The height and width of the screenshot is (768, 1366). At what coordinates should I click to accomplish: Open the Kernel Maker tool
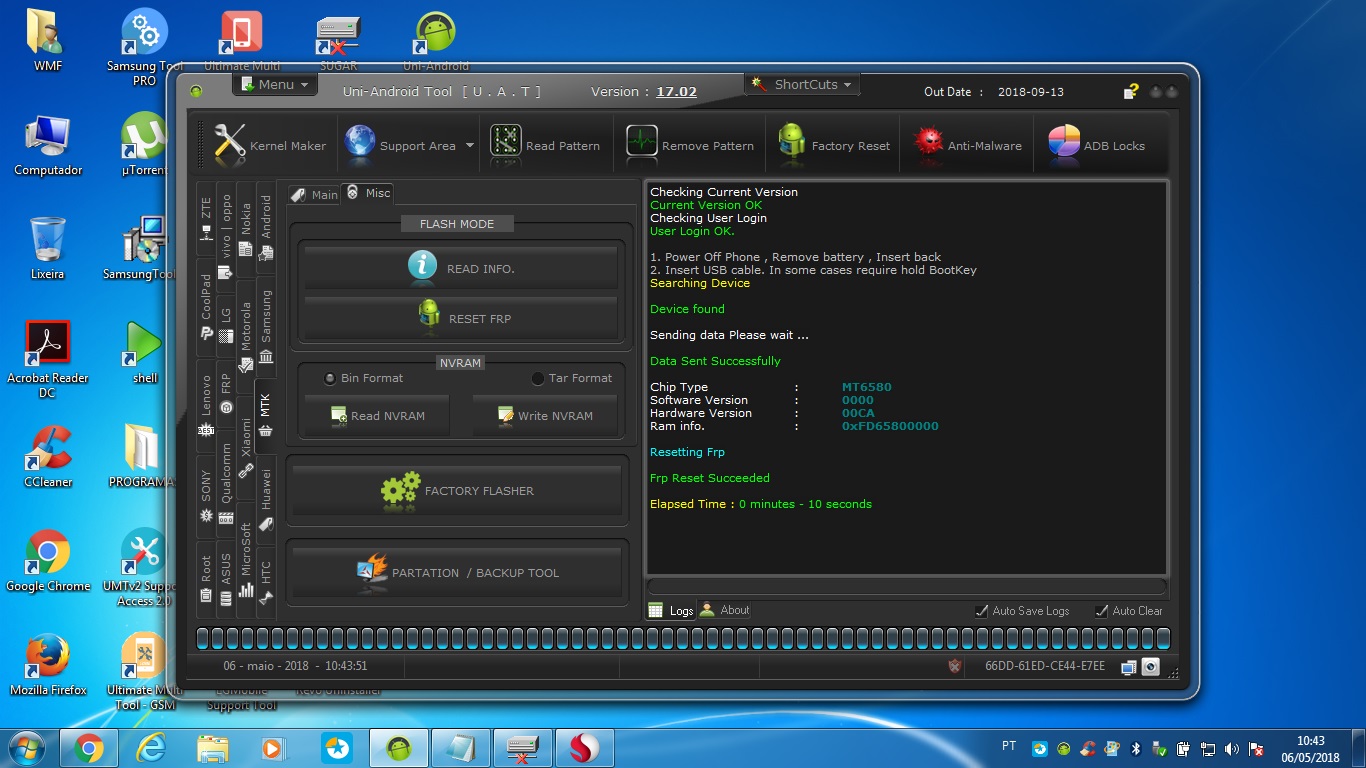(x=270, y=145)
